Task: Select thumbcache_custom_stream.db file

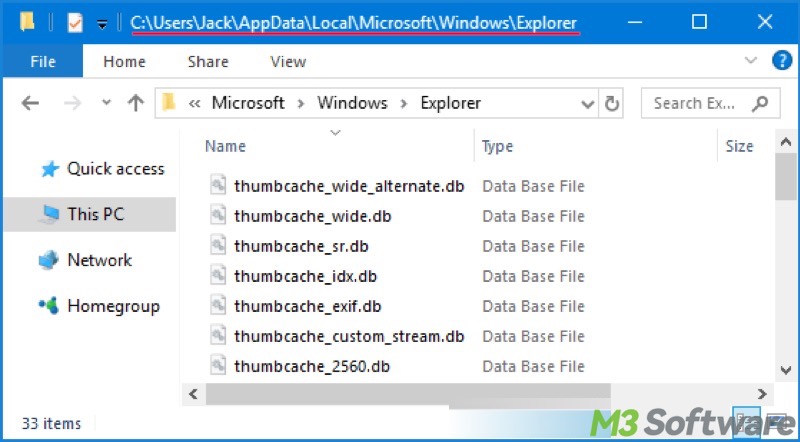Action: pos(349,337)
